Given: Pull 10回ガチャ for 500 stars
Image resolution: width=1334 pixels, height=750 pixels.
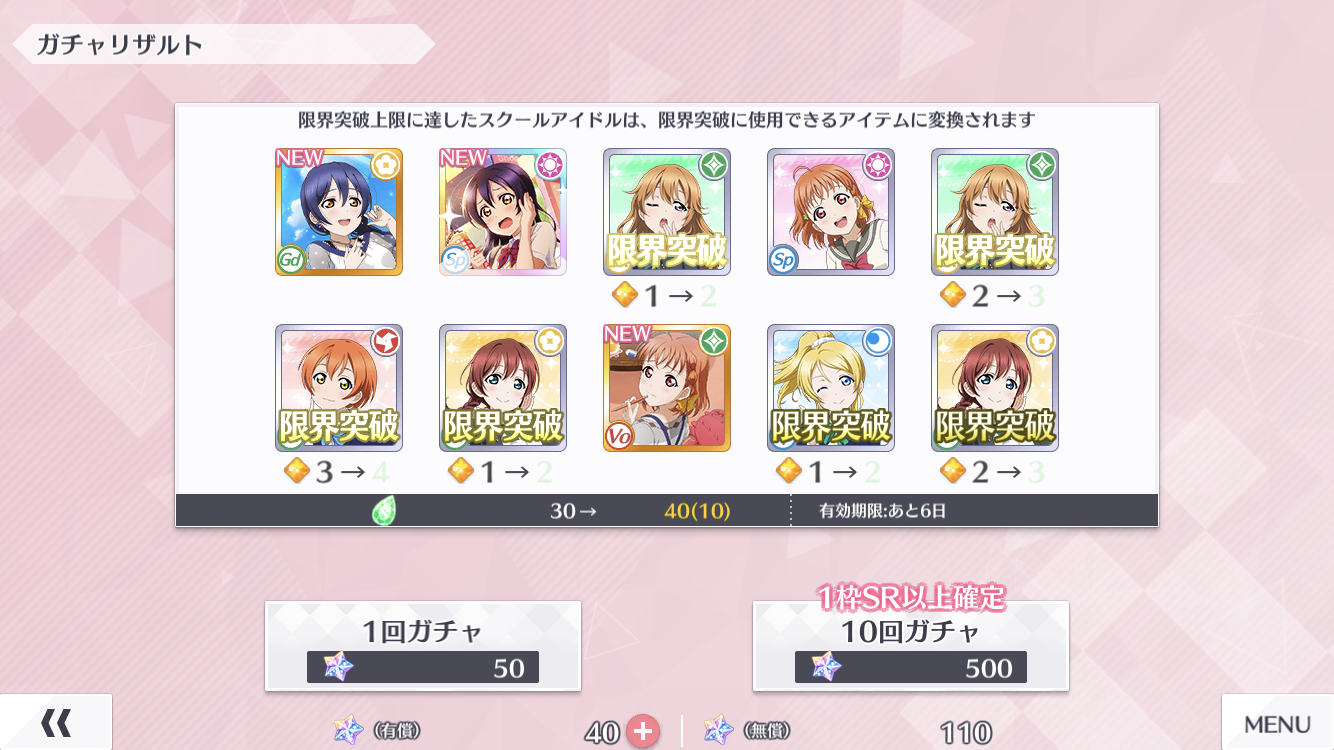Looking at the screenshot, I should 911,646.
